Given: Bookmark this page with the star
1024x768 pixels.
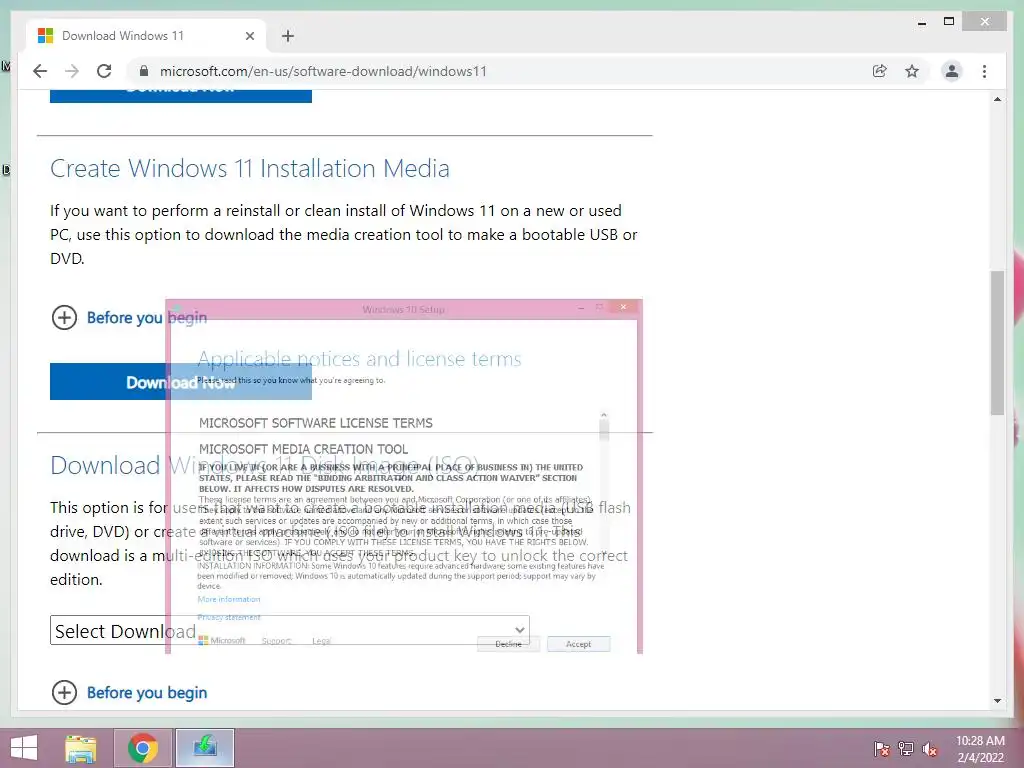Looking at the screenshot, I should (x=912, y=71).
